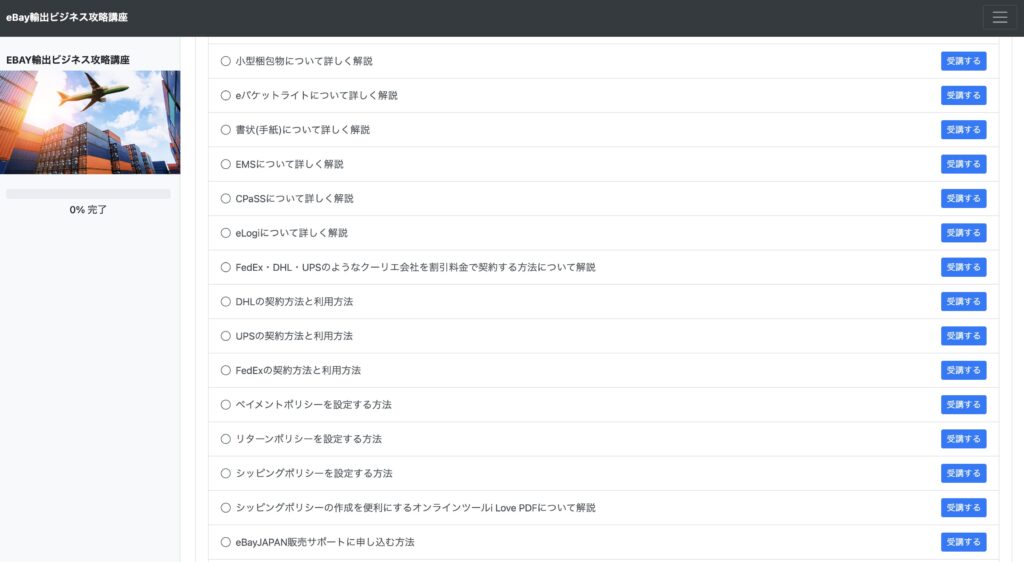
Task: Open lesson eLogiについて詳しく解説
Action: (x=291, y=233)
